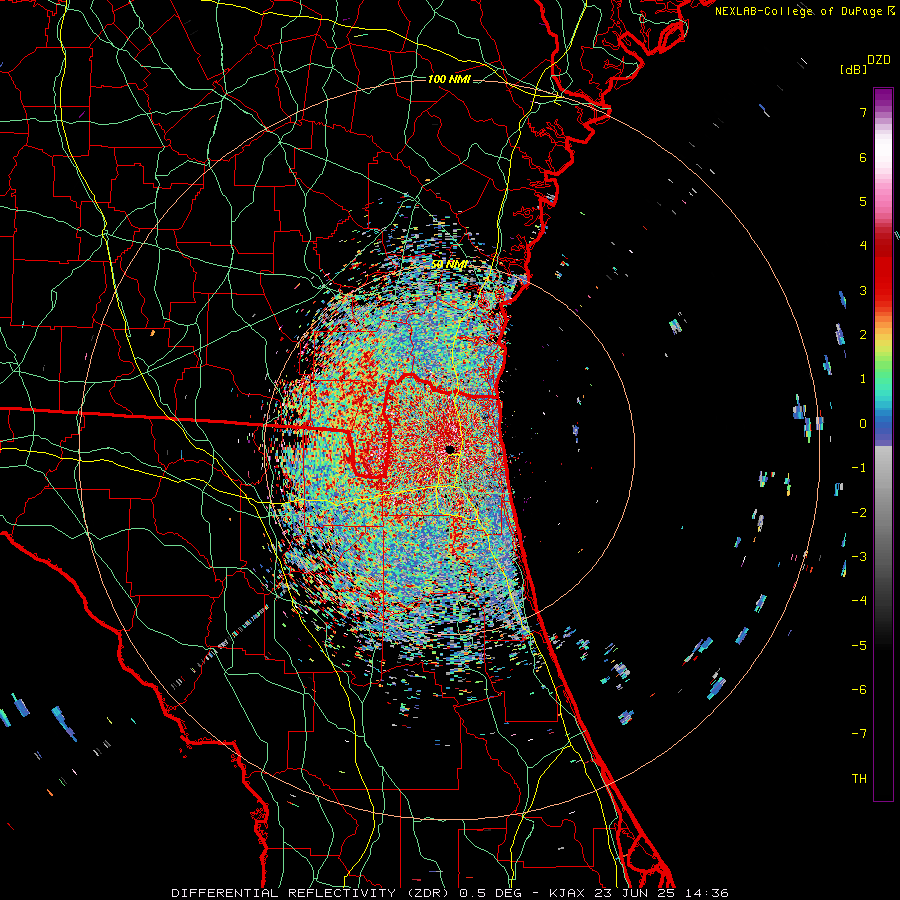Click the NEXLAB-College of DuPage header text
900x900 pixels.
(x=804, y=11)
